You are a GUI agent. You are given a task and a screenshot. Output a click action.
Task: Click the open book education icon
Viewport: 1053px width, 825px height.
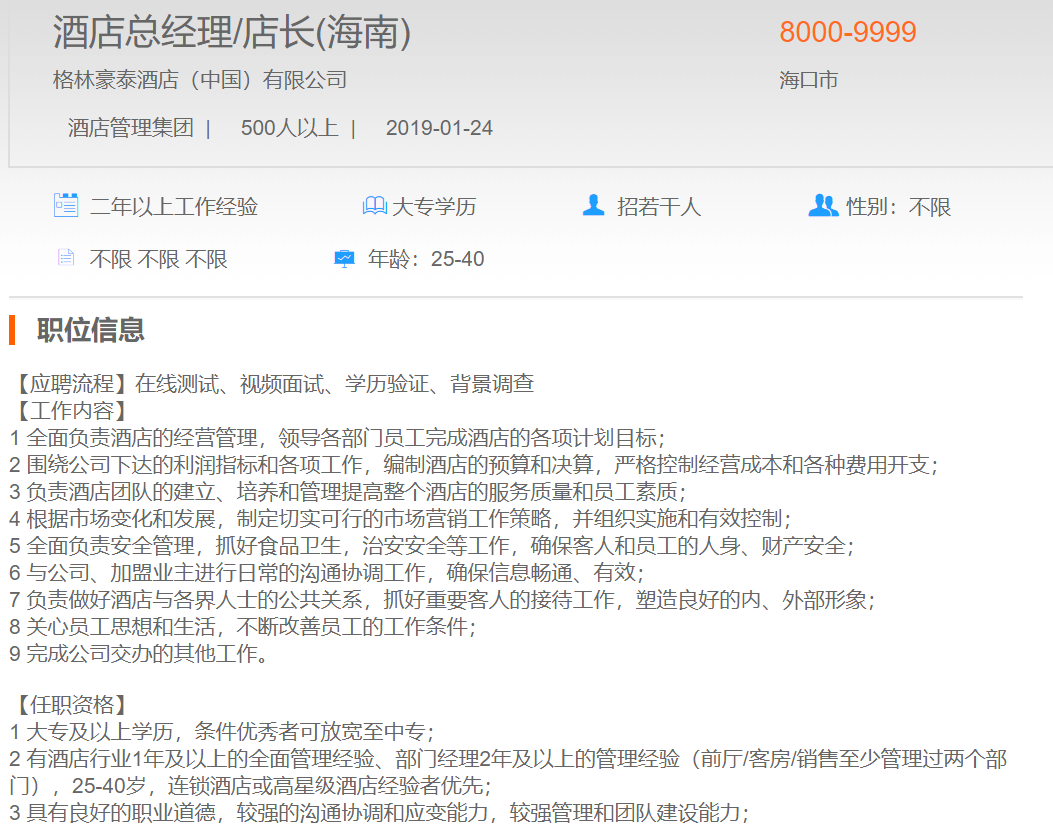pyautogui.click(x=374, y=206)
